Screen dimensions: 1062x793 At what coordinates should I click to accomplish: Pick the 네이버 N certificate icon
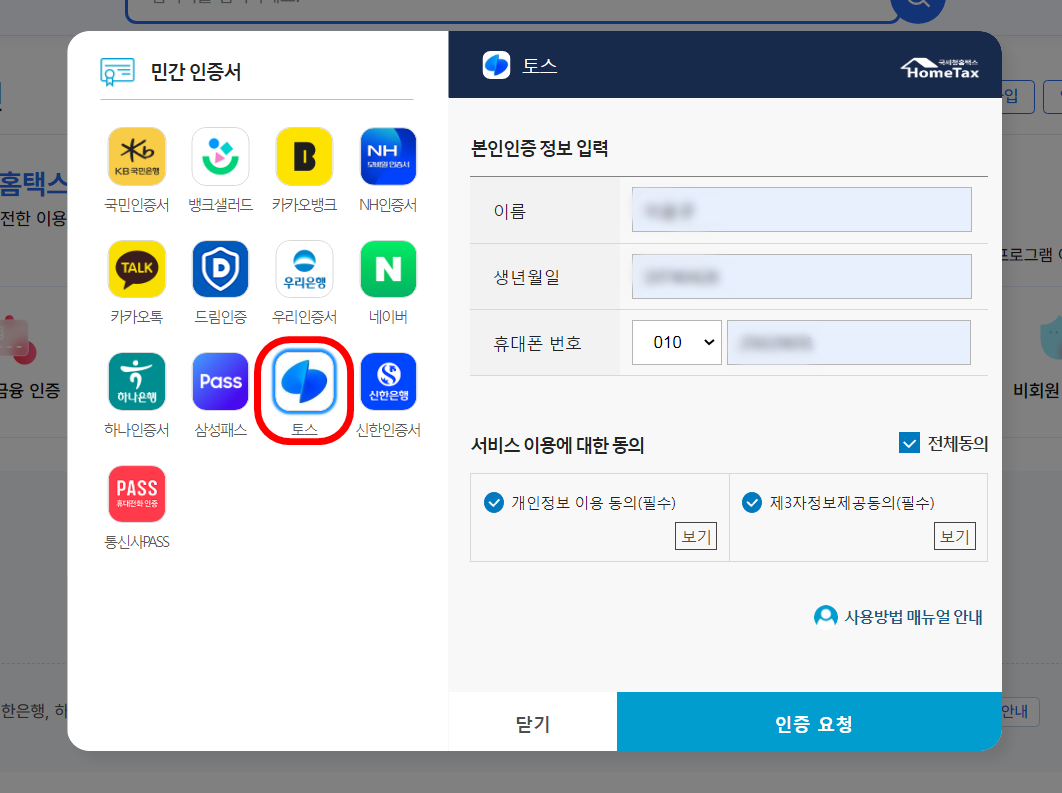tap(388, 269)
